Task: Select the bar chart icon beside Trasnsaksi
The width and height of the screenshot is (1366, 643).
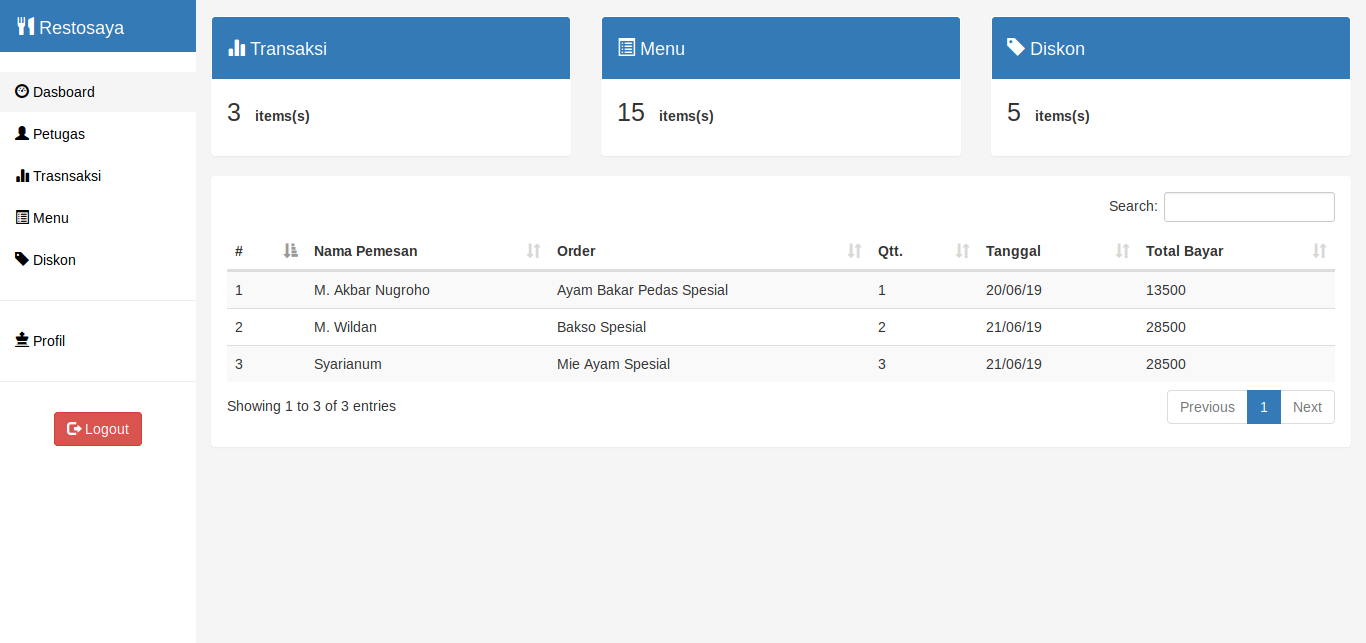Action: (x=20, y=175)
